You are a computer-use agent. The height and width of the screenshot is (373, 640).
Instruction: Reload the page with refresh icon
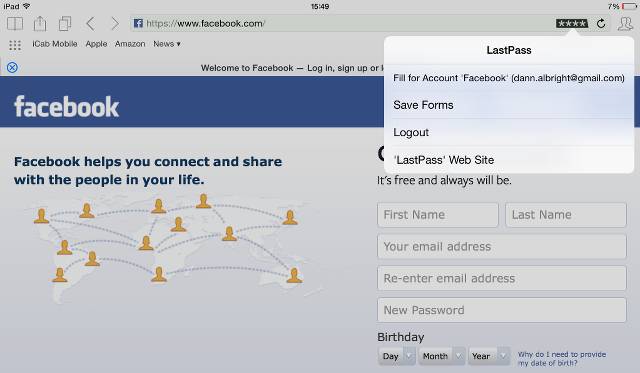601,23
